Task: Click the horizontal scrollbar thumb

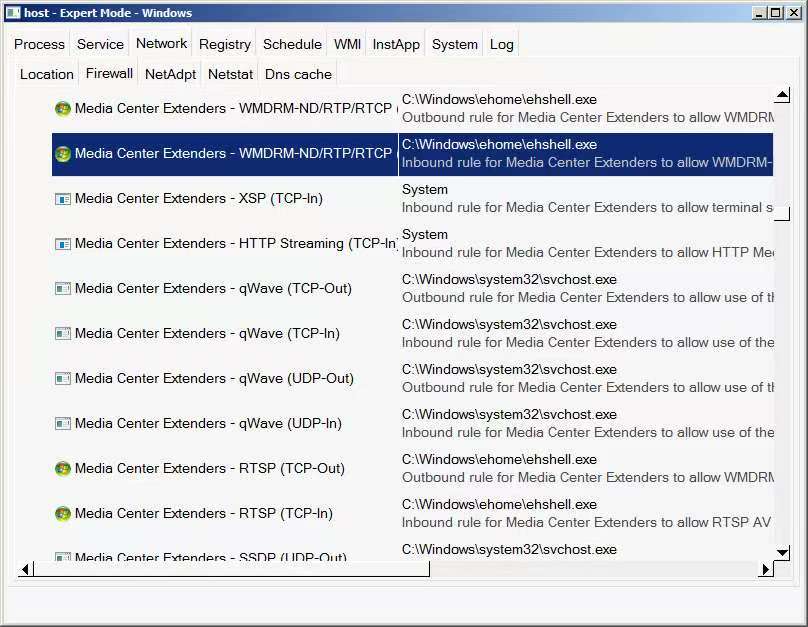Action: tap(230, 569)
